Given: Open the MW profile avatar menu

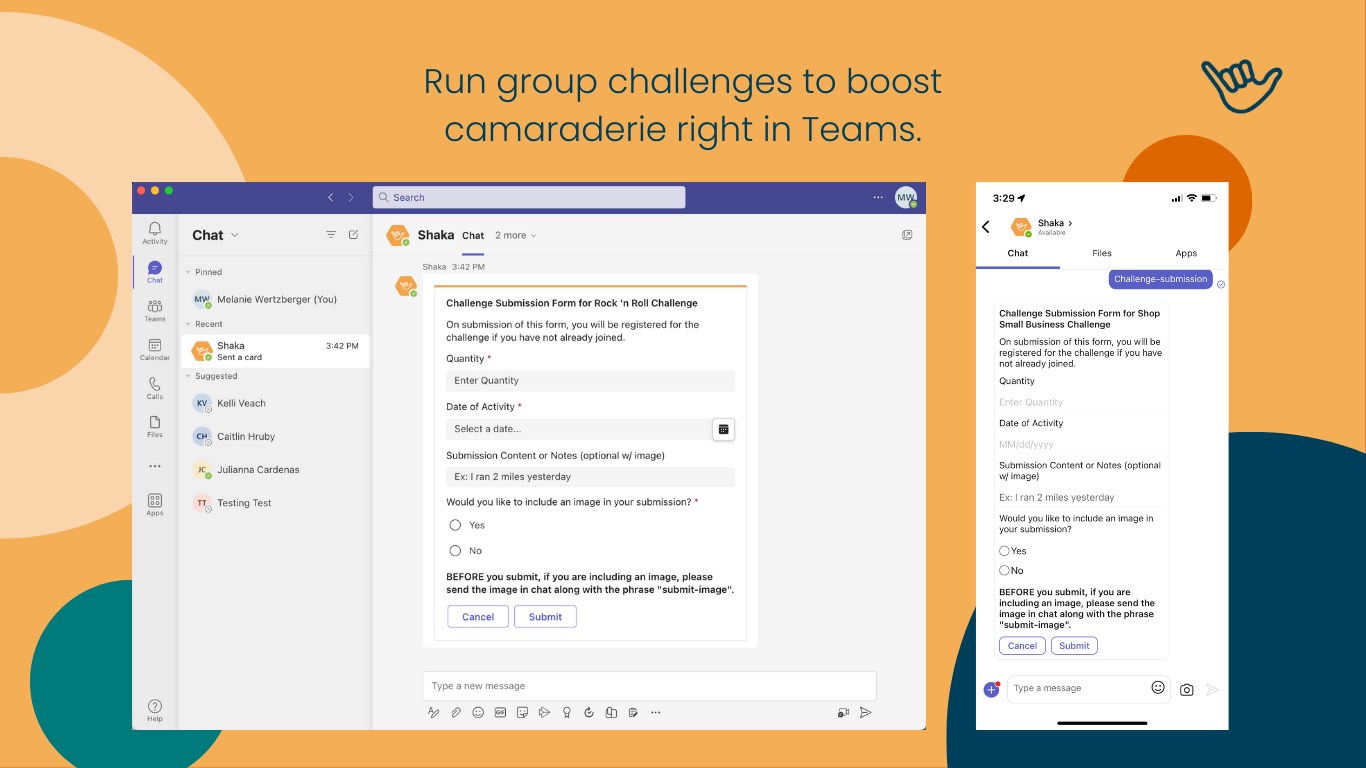Looking at the screenshot, I should (x=906, y=197).
